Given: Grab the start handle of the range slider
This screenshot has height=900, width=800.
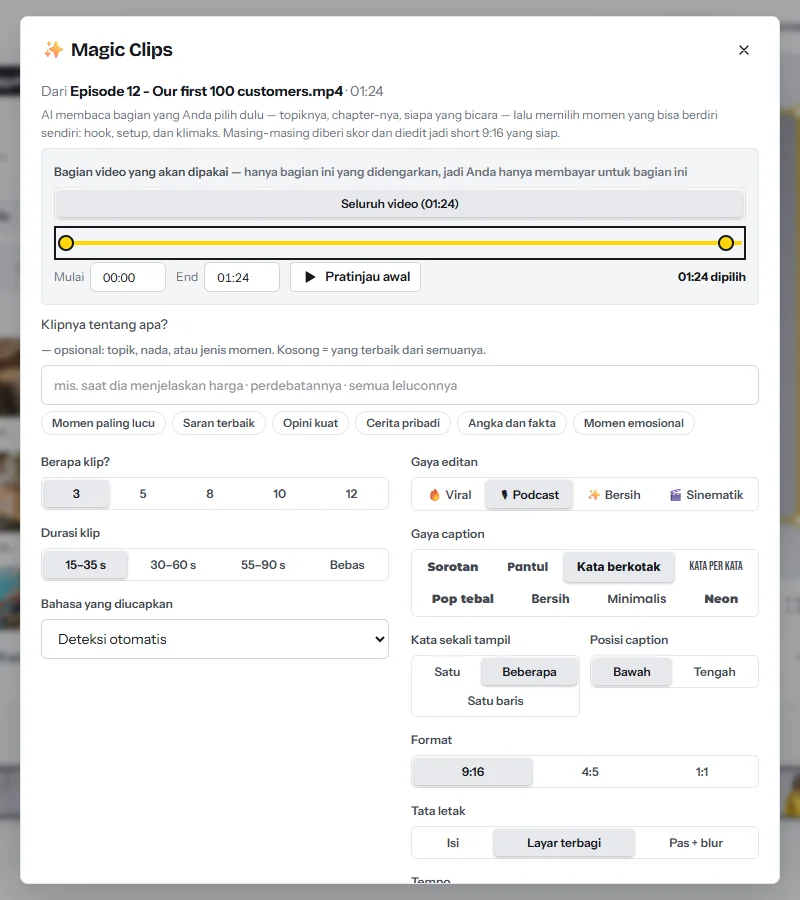Looking at the screenshot, I should (67, 243).
